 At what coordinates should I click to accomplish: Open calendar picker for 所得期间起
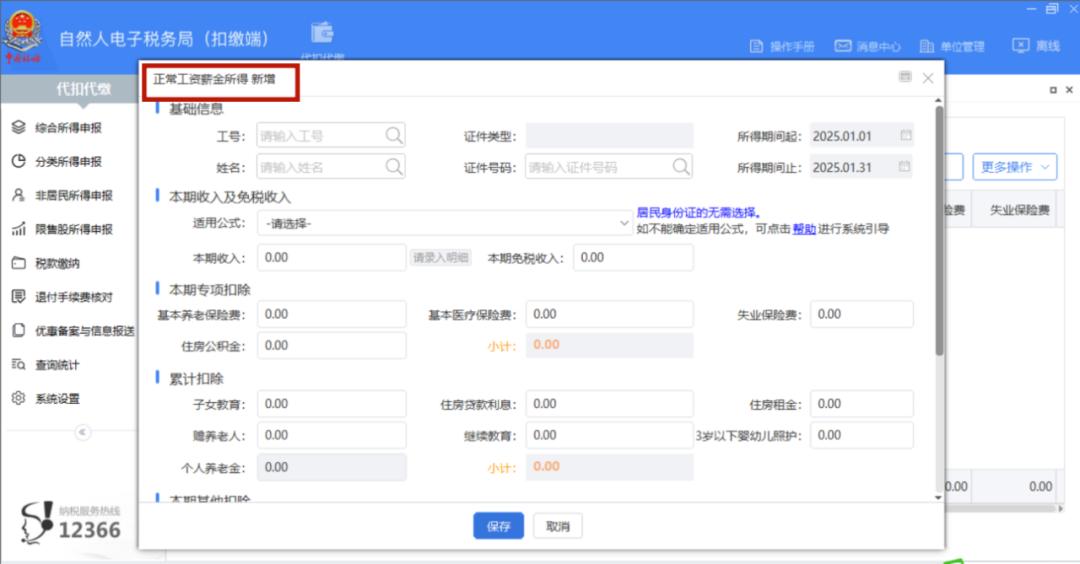905,136
